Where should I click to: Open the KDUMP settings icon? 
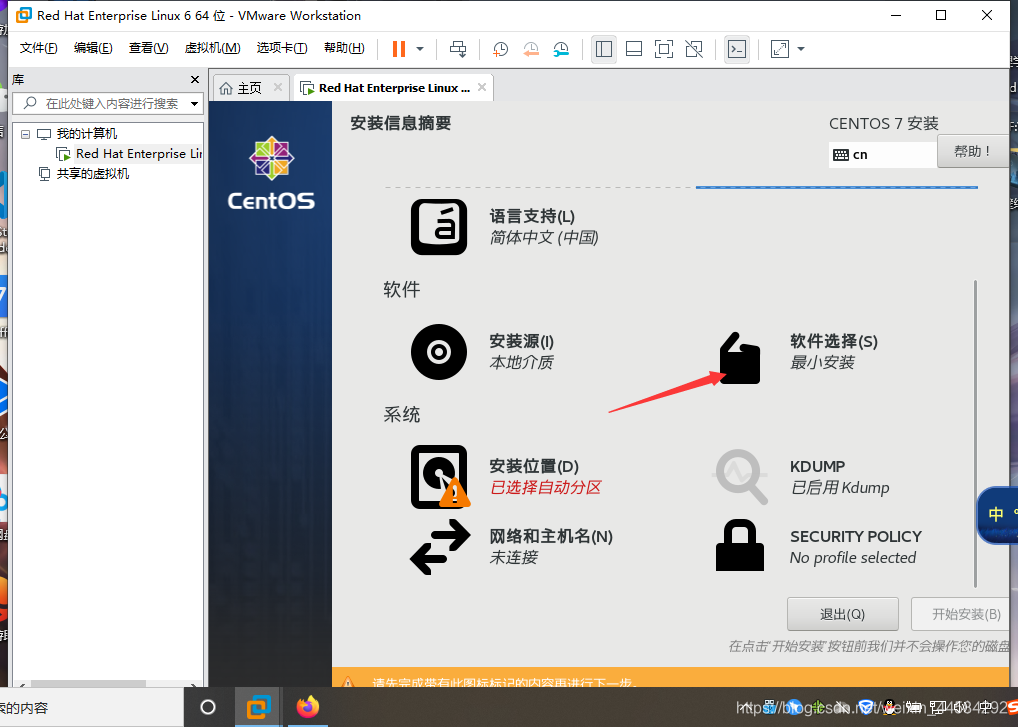[x=741, y=477]
